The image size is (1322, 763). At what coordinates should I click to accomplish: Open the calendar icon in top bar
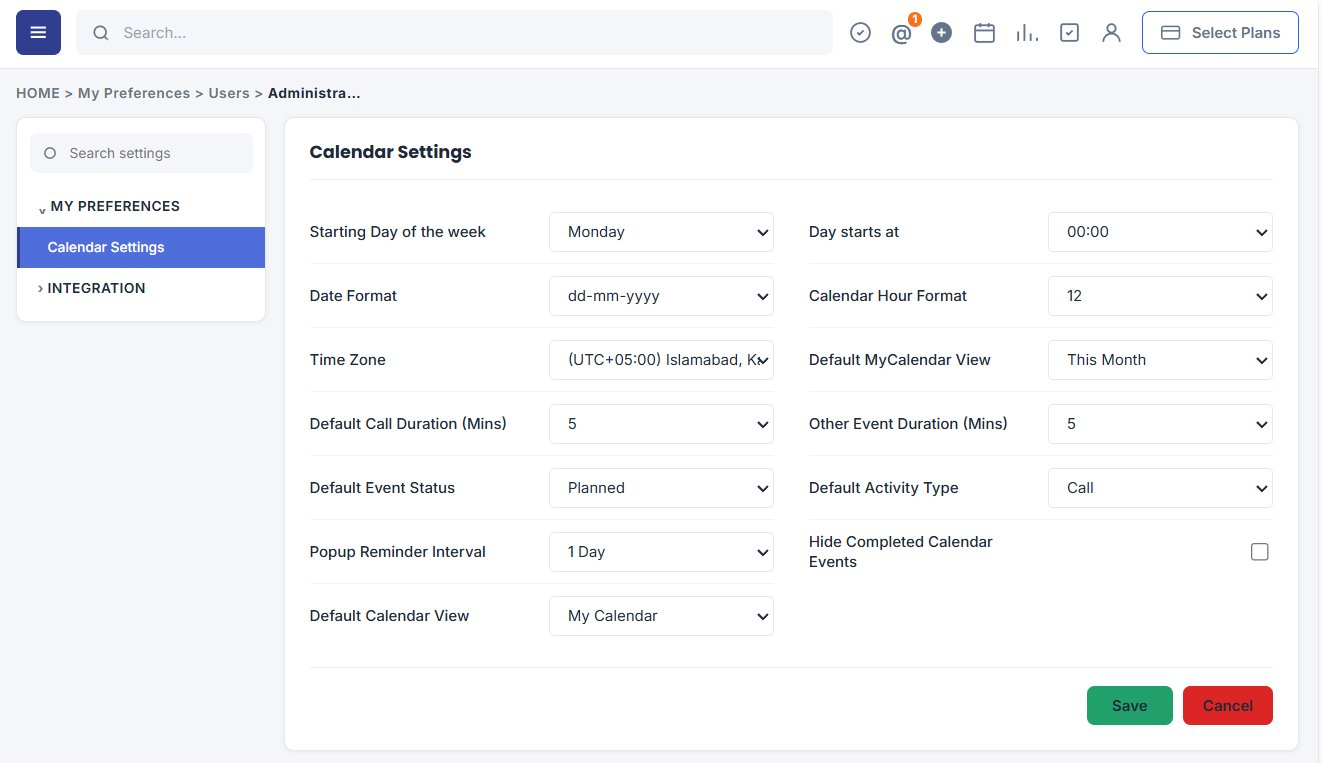pyautogui.click(x=984, y=33)
